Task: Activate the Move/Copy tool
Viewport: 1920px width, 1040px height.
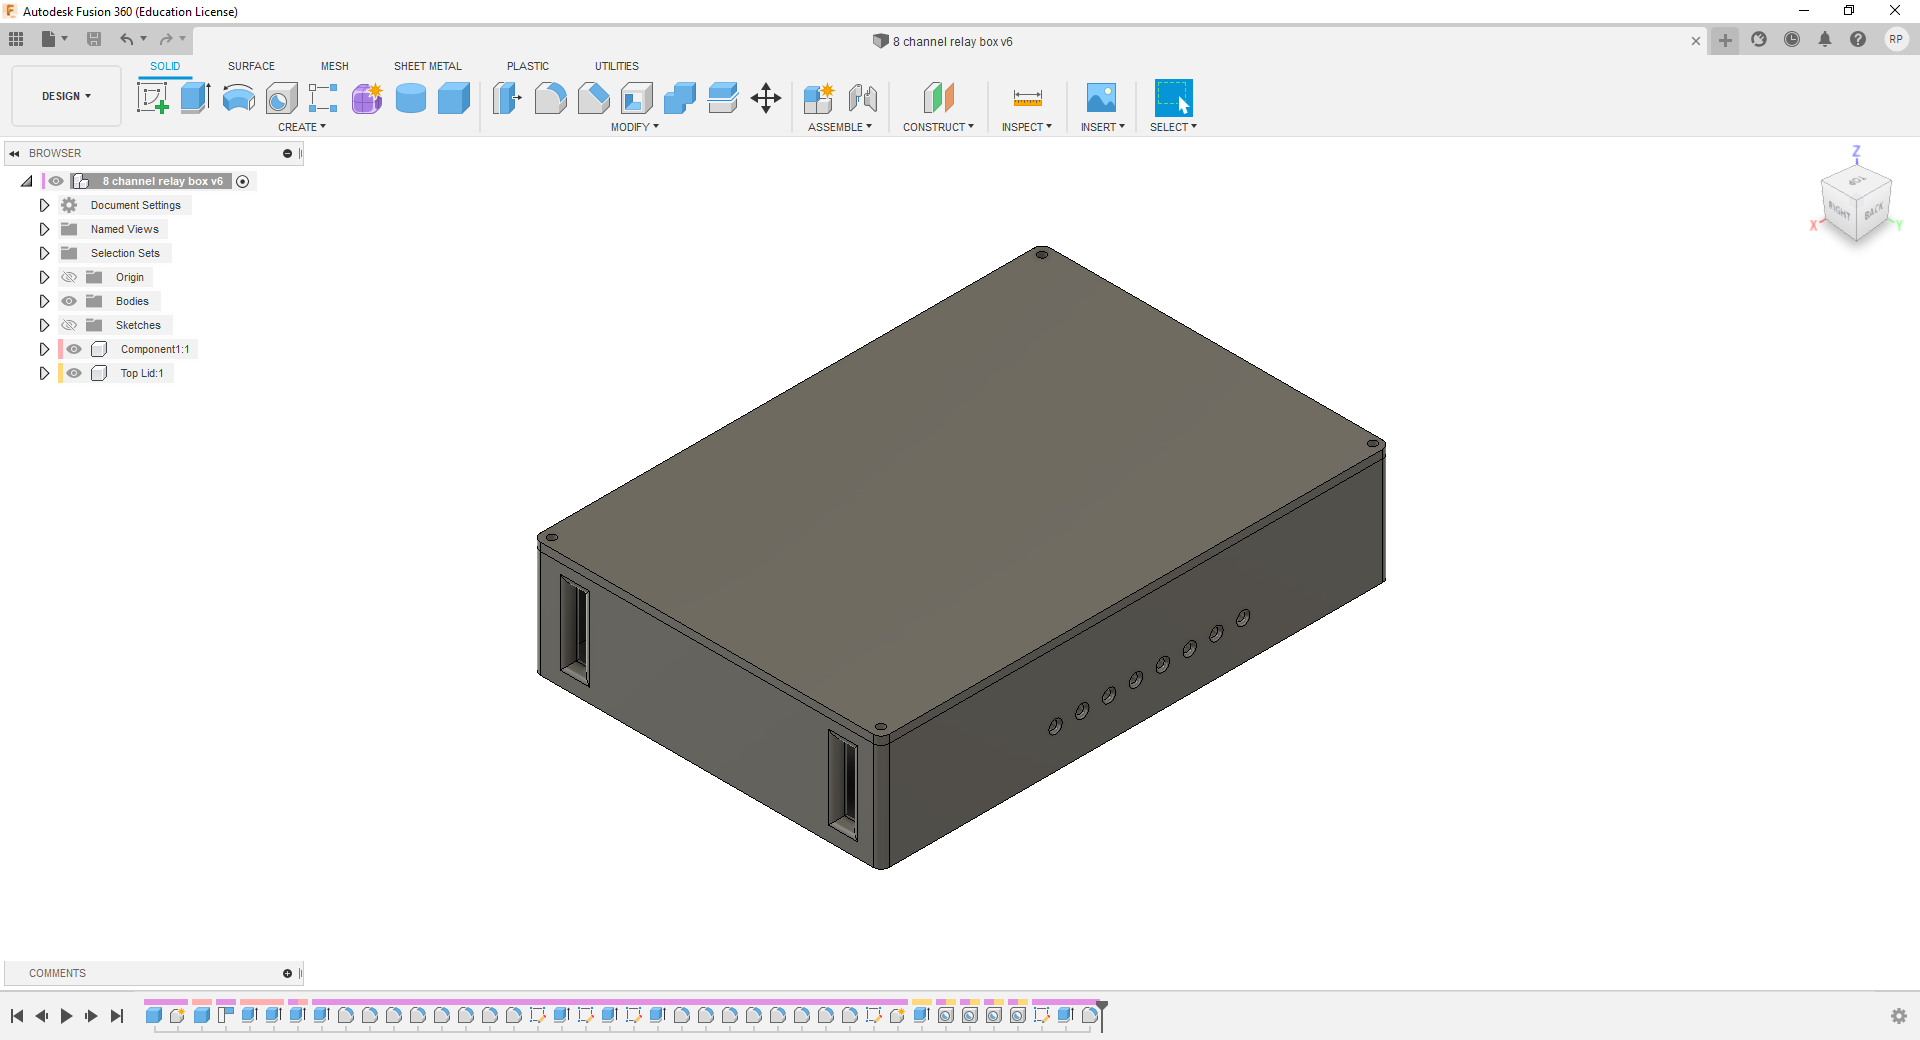Action: tap(766, 97)
